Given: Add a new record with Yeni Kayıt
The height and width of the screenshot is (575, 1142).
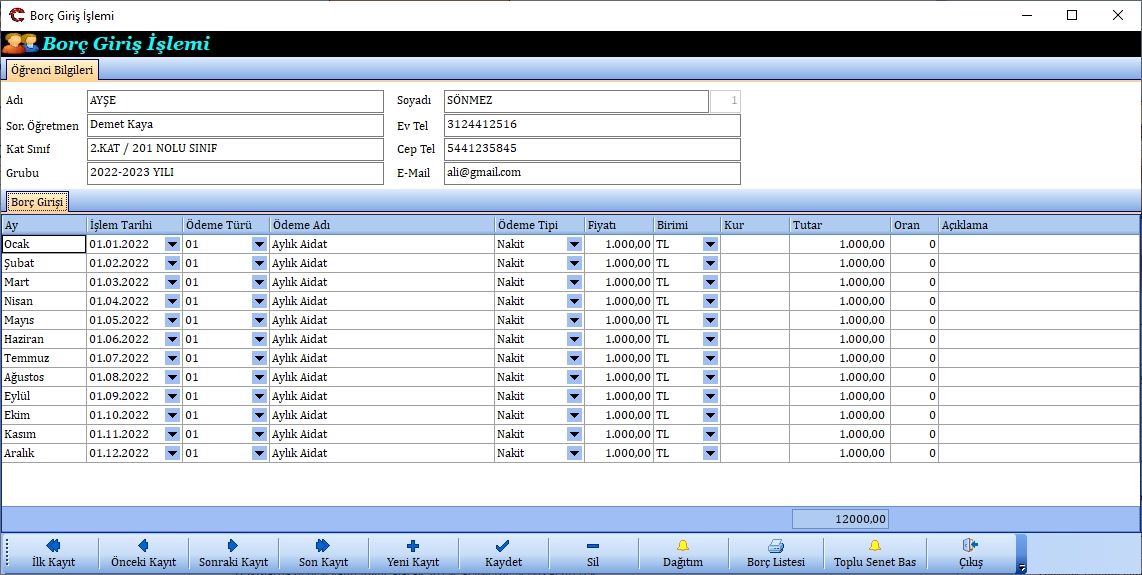Looking at the screenshot, I should point(413,552).
